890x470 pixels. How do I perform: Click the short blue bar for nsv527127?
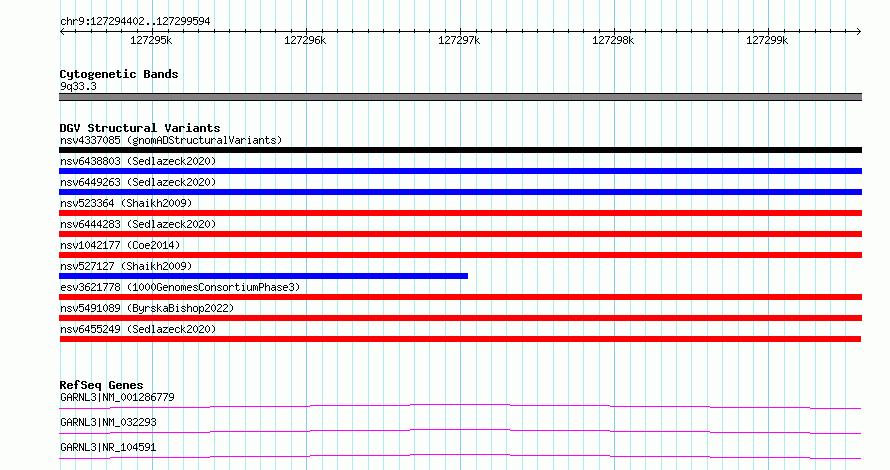(263, 276)
